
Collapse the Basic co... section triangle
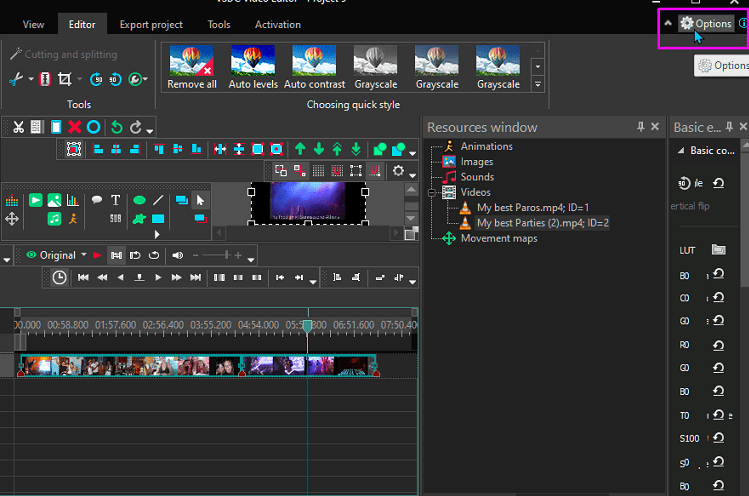(x=681, y=151)
